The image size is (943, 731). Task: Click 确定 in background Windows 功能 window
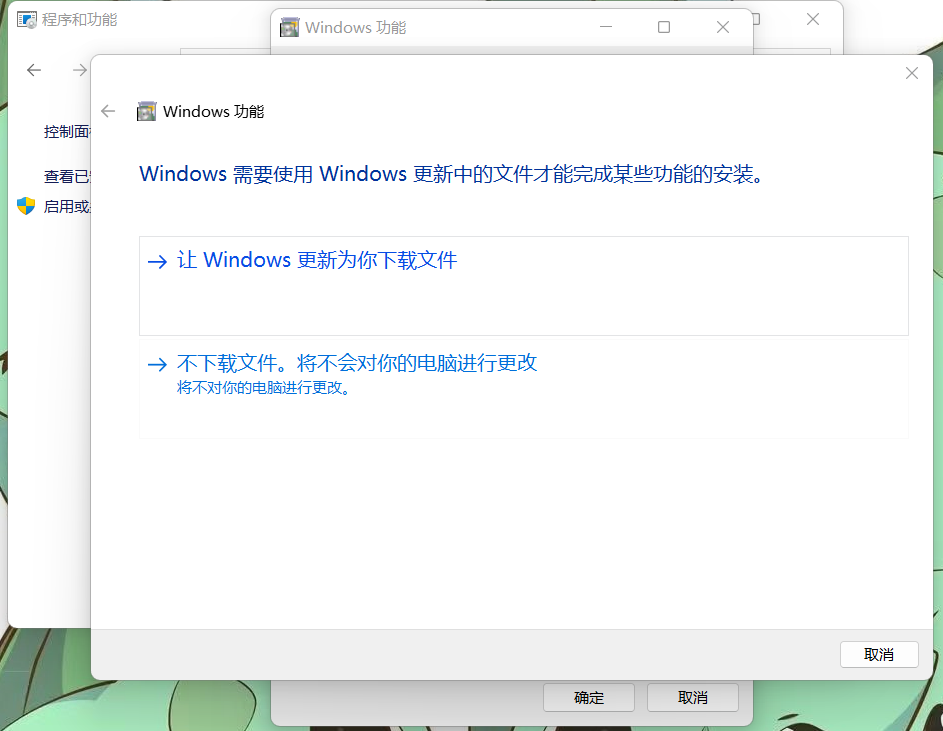[x=589, y=697]
